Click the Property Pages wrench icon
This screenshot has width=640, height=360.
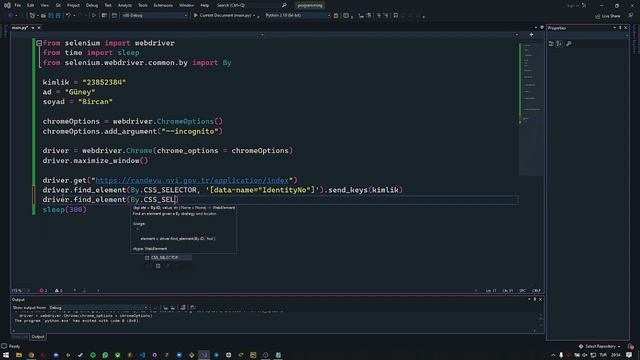coord(569,44)
